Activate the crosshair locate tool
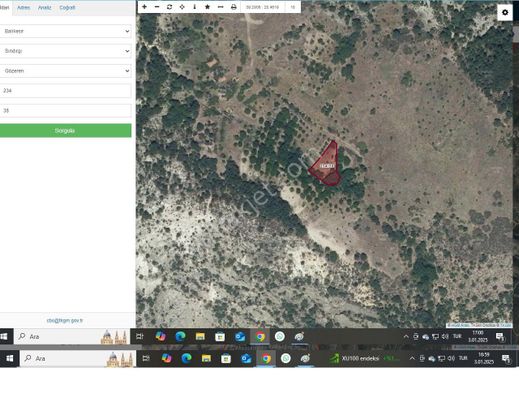 click(182, 7)
